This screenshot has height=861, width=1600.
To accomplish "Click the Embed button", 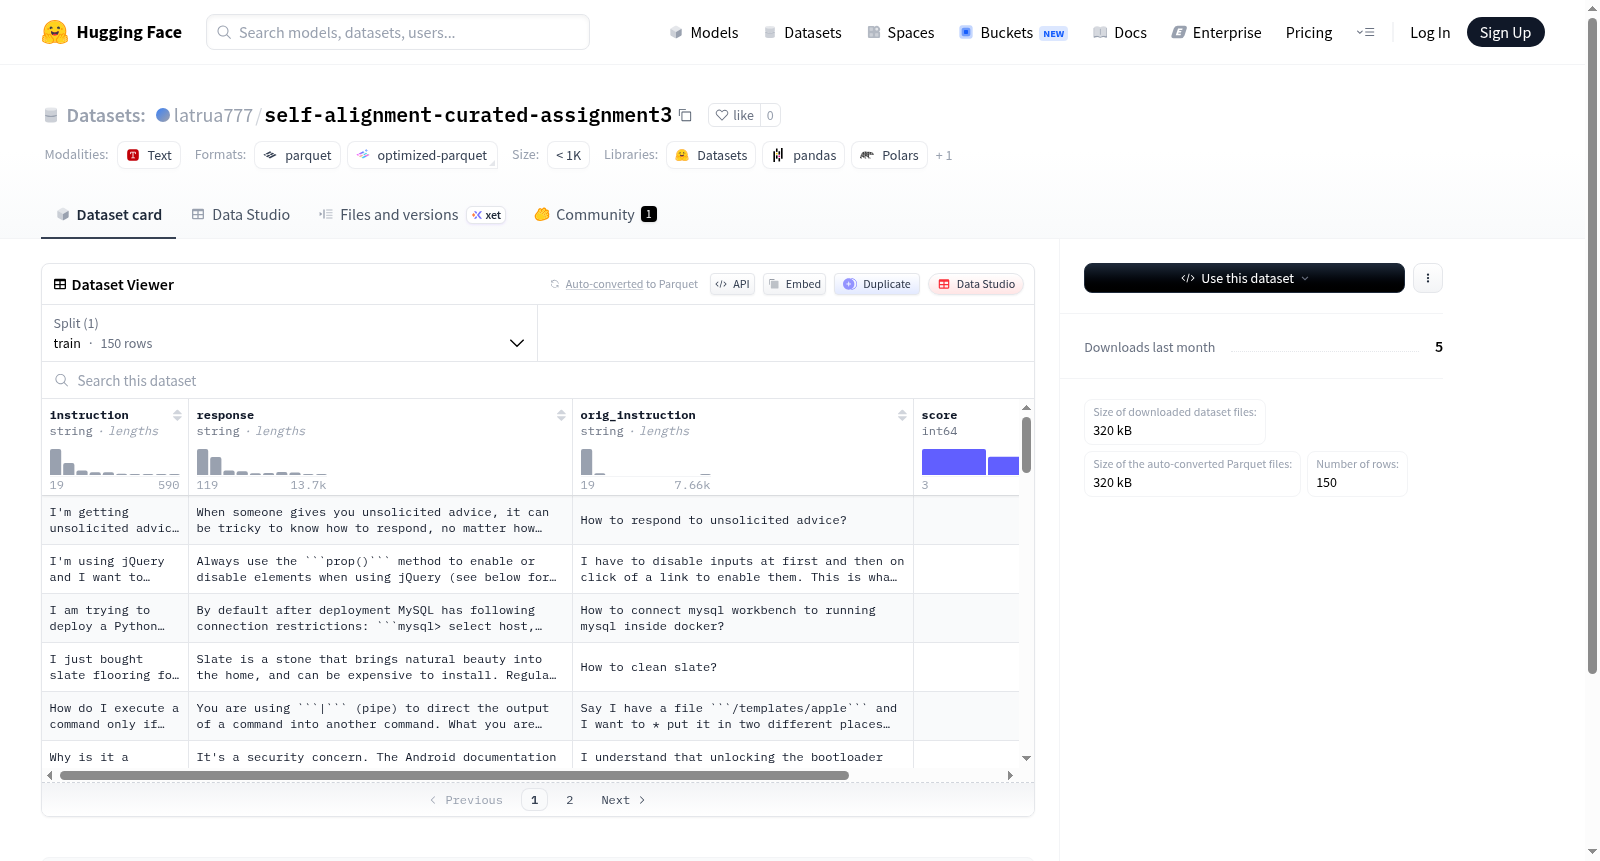I will click(794, 284).
